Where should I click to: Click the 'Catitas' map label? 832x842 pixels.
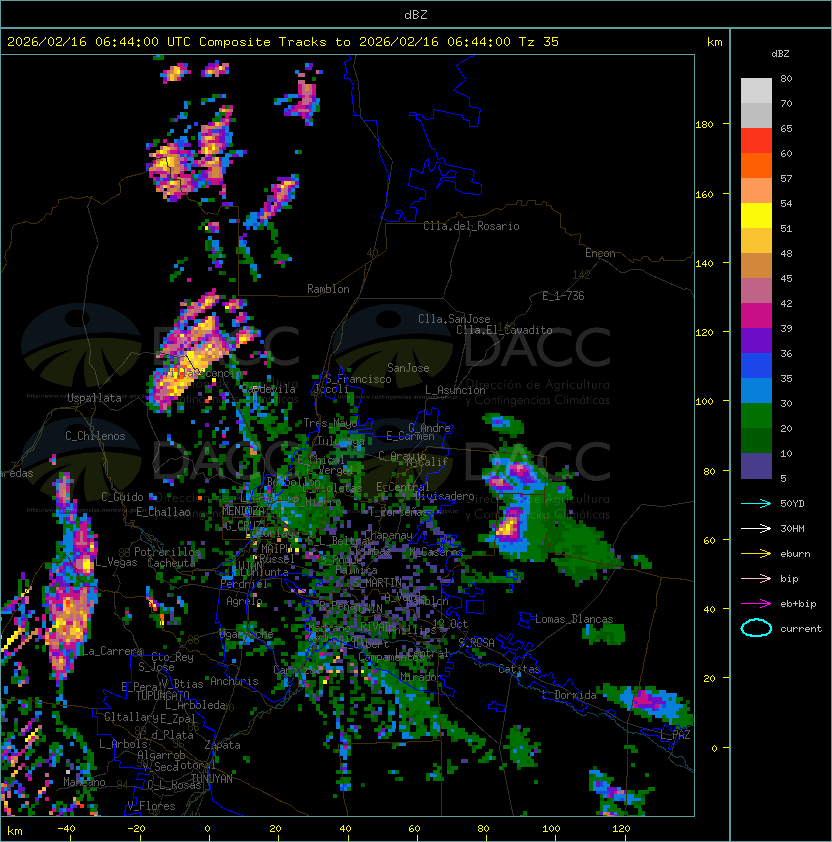tap(519, 669)
